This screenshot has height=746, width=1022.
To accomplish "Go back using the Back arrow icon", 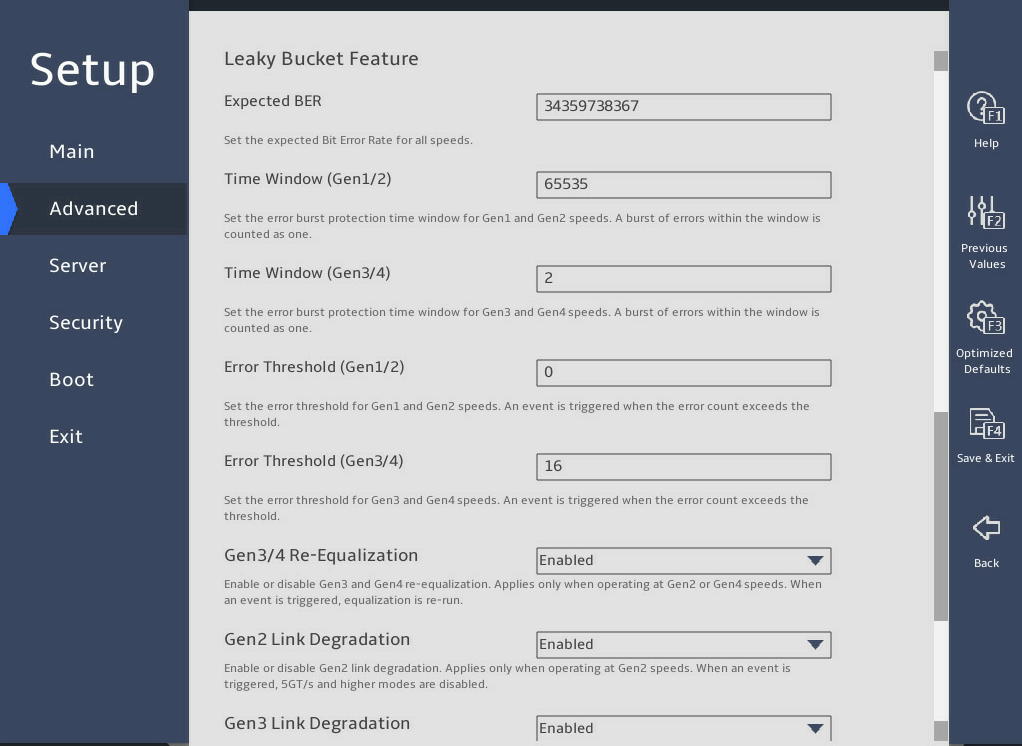I will pos(986,528).
